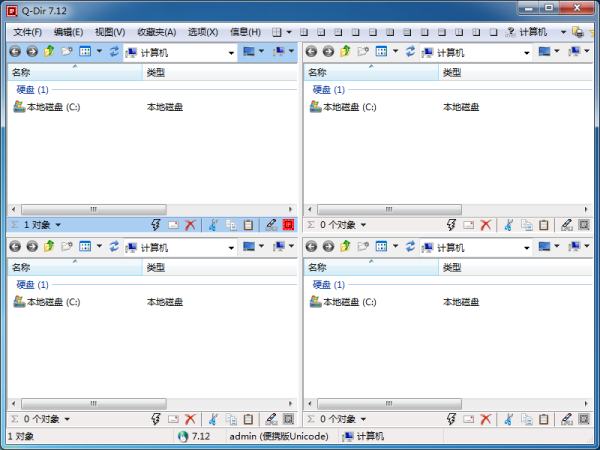Click Back arrow in top-right pane

pos(311,52)
